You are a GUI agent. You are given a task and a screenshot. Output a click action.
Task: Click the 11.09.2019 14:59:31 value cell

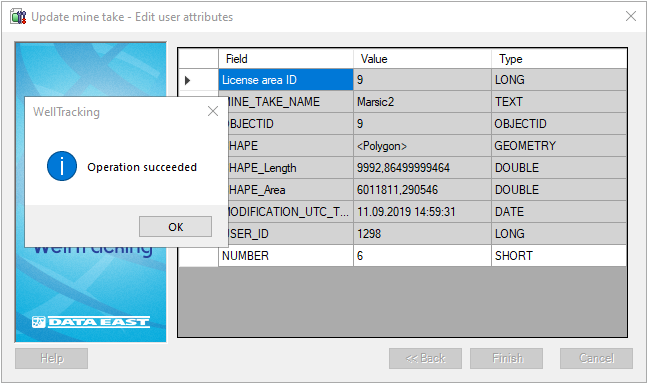(x=422, y=212)
